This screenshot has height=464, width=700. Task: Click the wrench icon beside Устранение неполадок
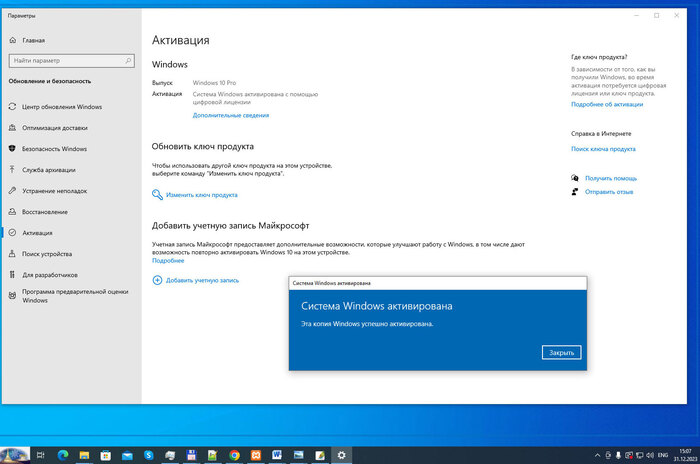(12, 191)
